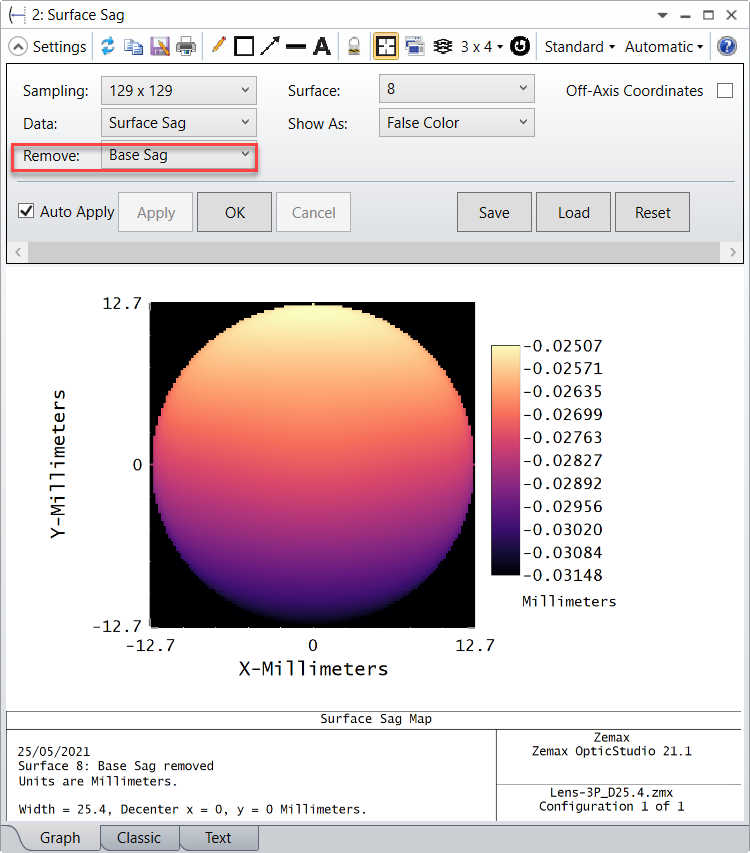Viewport: 750px width, 853px height.
Task: Click the Save settings button
Action: [494, 212]
